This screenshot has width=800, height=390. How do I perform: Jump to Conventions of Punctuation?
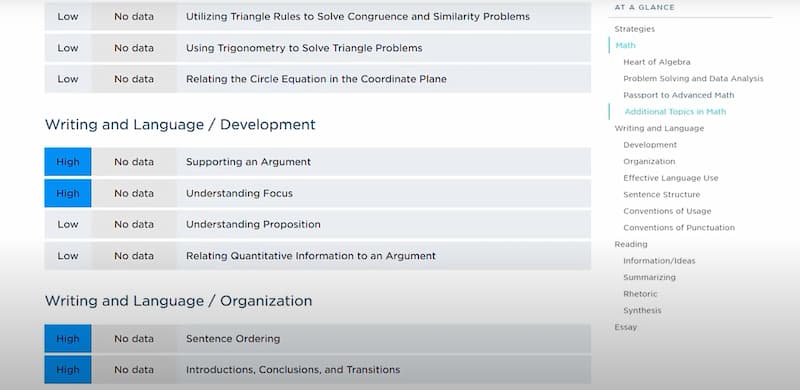679,228
